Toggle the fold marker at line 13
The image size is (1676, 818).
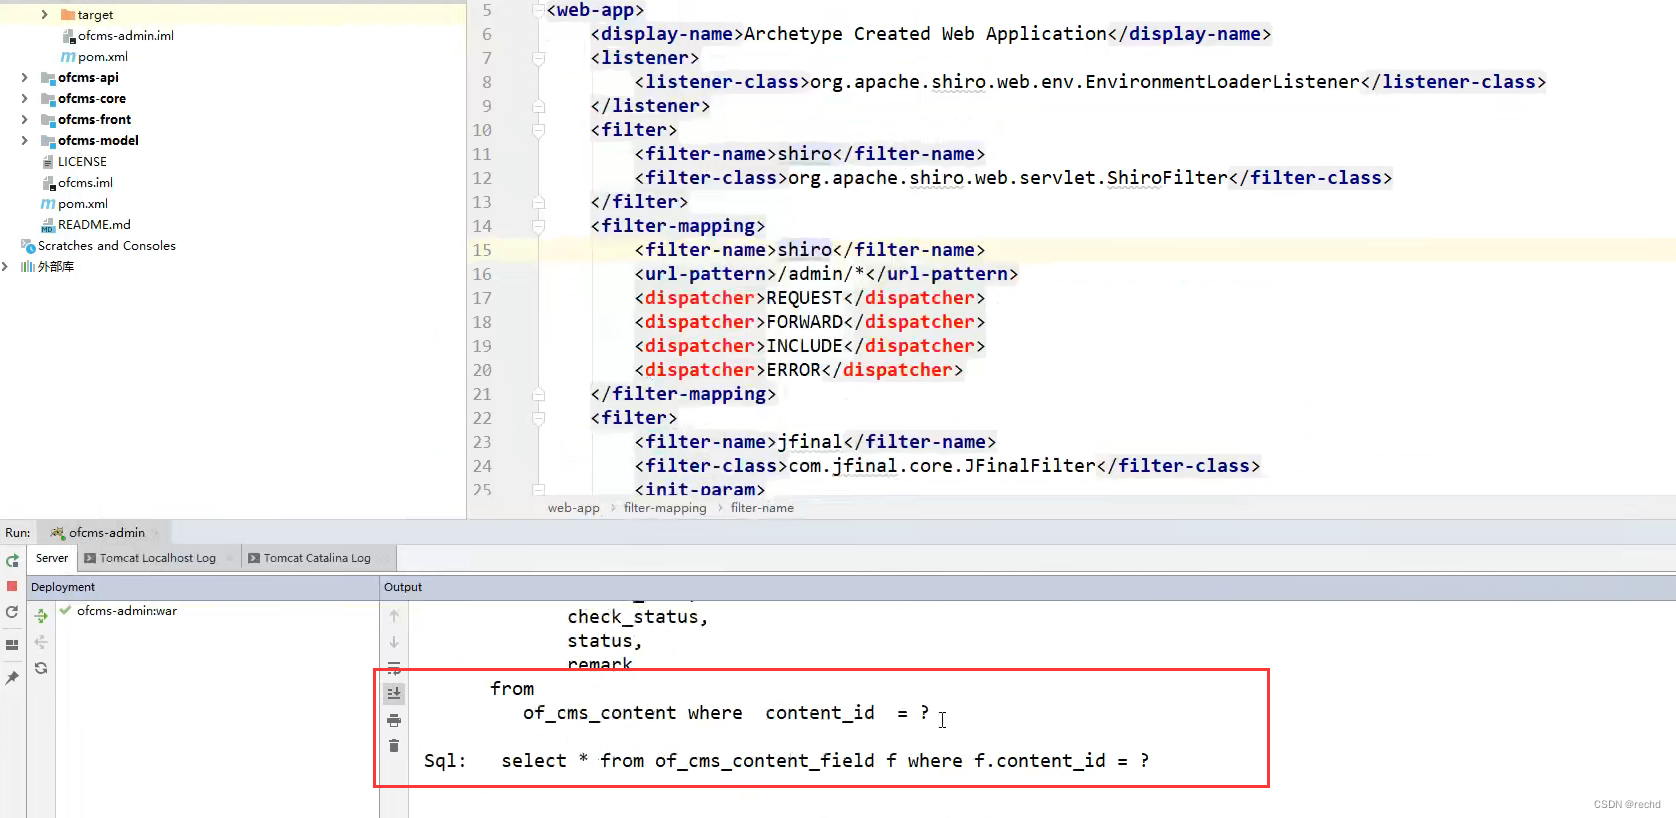[x=538, y=202]
